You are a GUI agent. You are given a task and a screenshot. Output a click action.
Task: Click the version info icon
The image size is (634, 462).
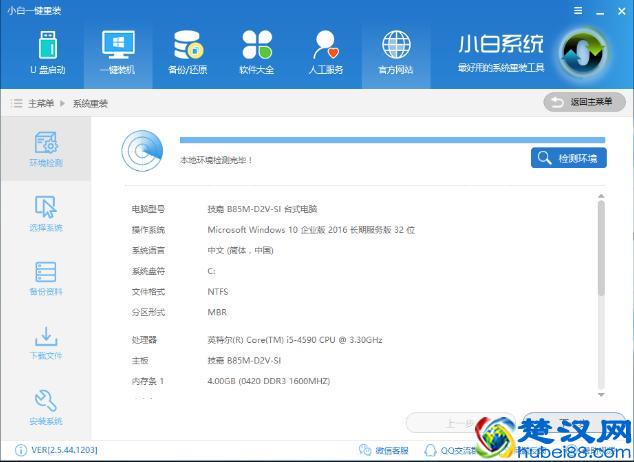(x=21, y=450)
